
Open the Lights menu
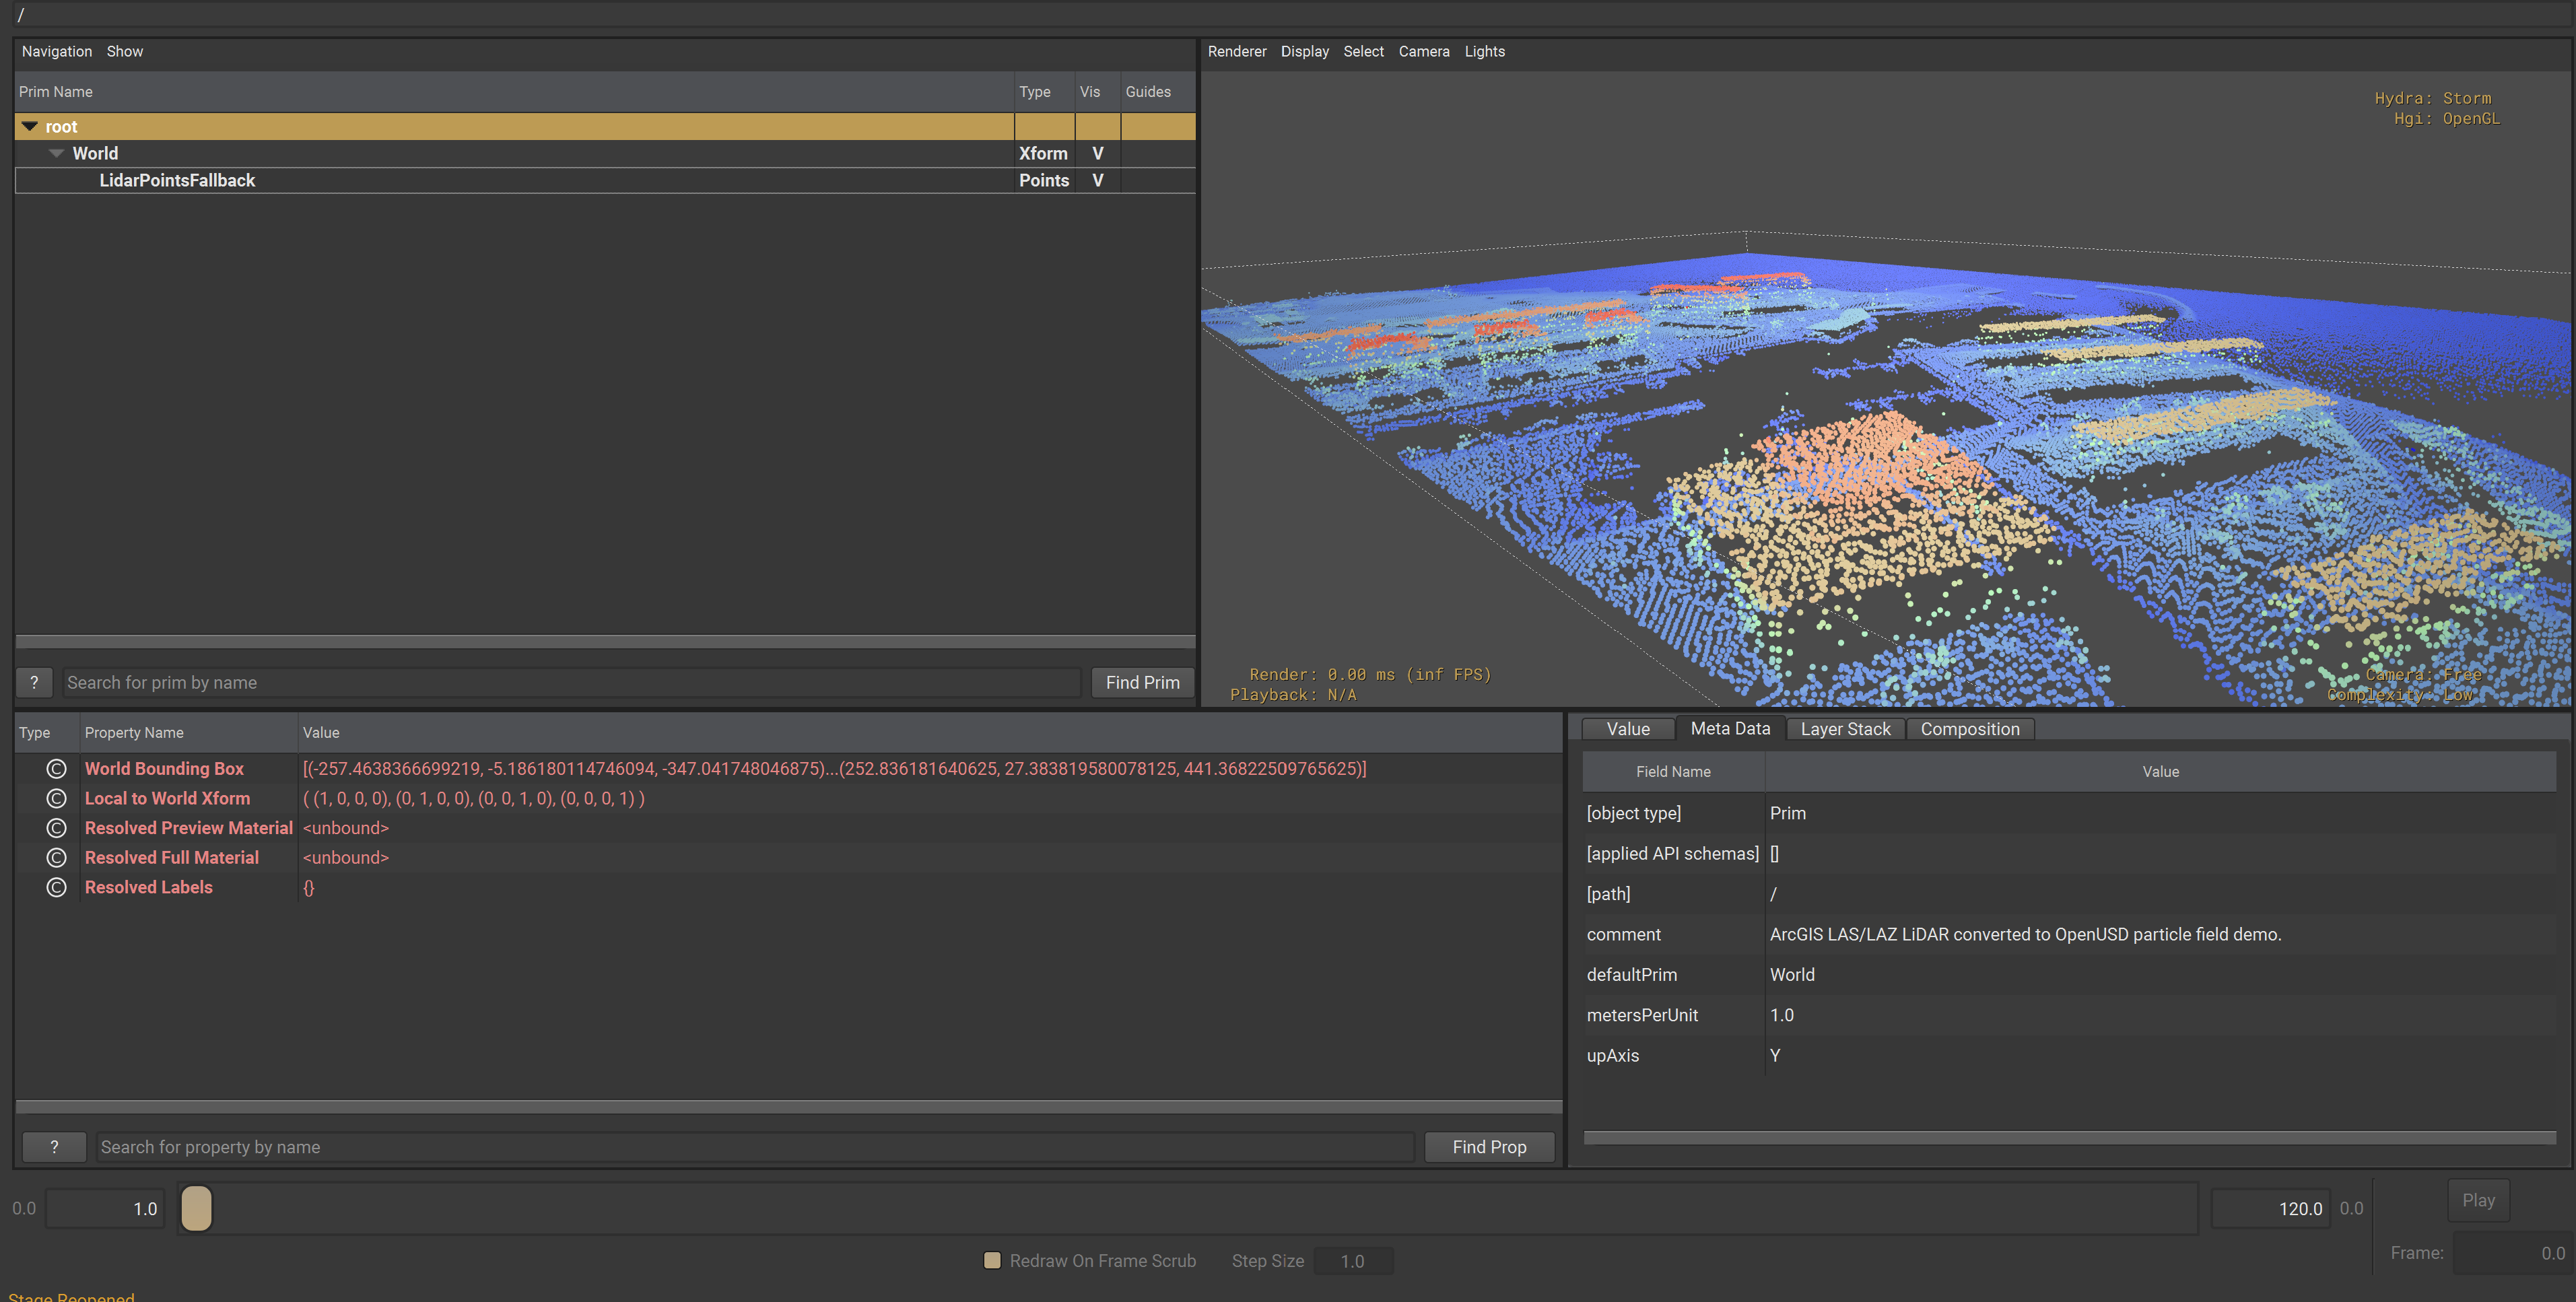click(1484, 51)
